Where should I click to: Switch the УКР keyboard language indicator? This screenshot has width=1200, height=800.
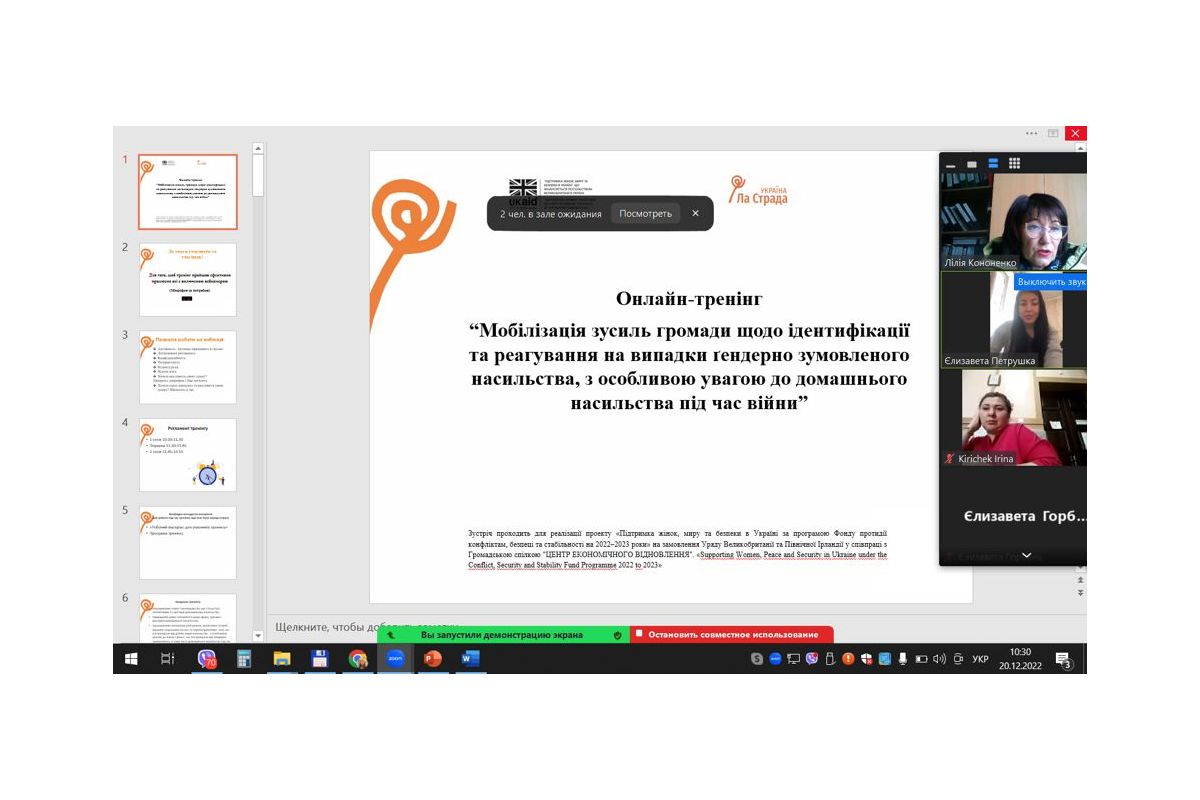tap(981, 659)
